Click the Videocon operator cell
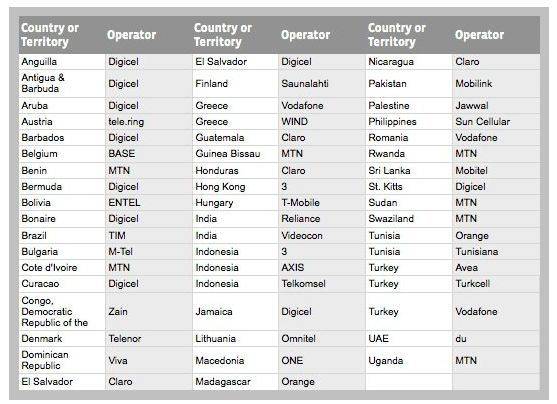The image size is (557, 404). pos(322,236)
